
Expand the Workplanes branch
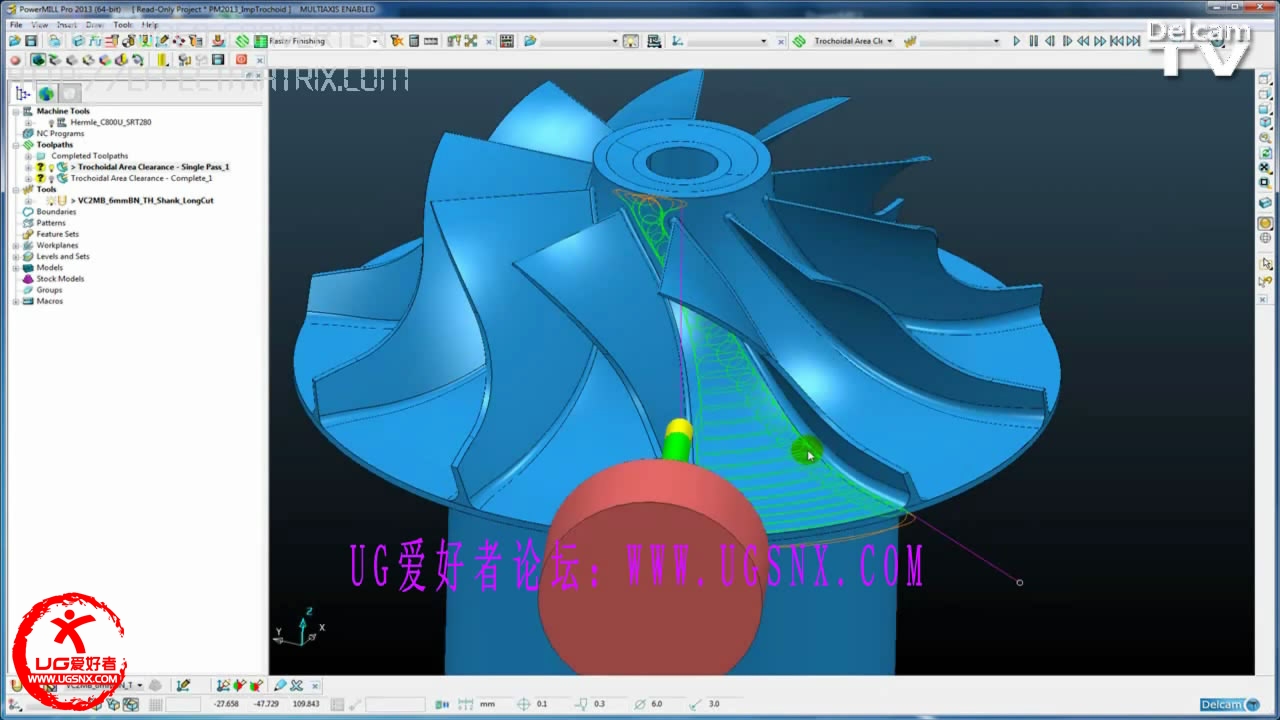[16, 245]
